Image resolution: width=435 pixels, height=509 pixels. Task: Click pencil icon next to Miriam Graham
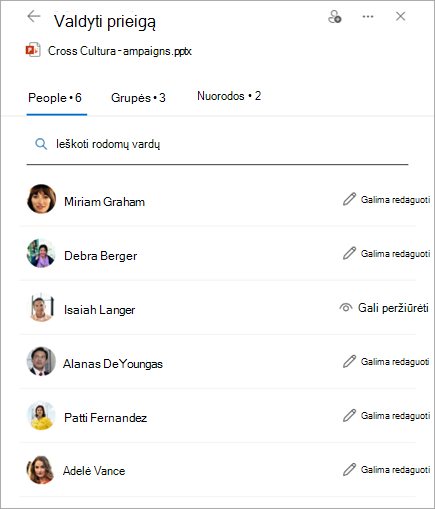coord(349,199)
